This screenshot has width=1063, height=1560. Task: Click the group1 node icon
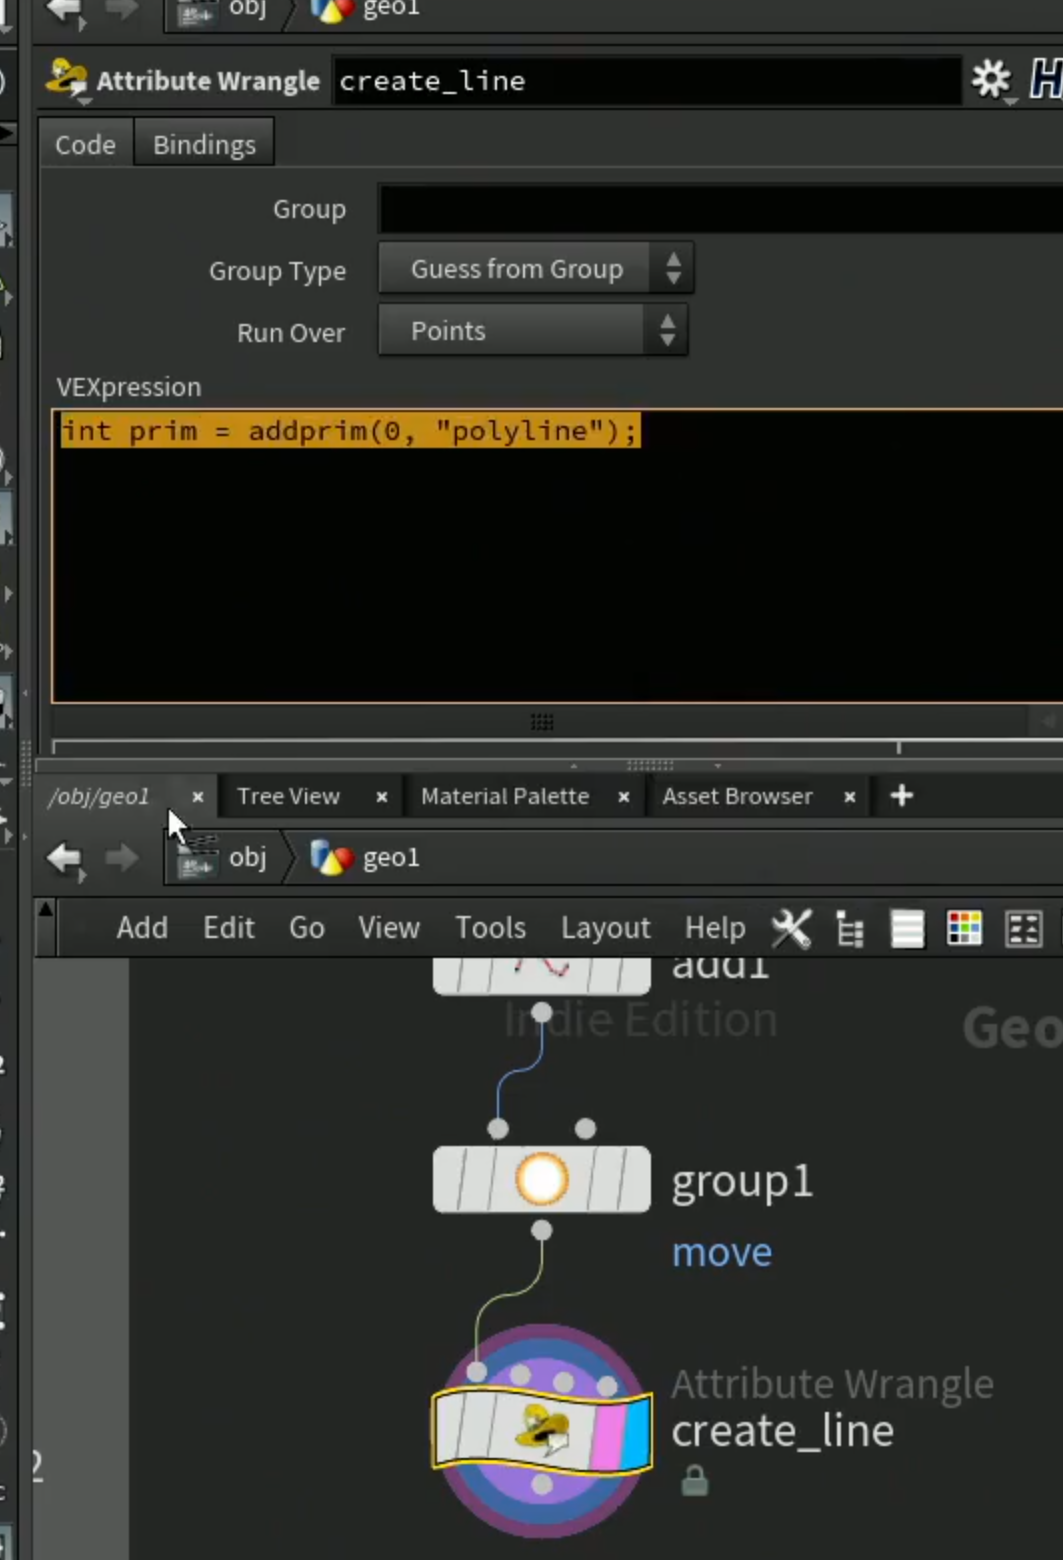pyautogui.click(x=541, y=1179)
